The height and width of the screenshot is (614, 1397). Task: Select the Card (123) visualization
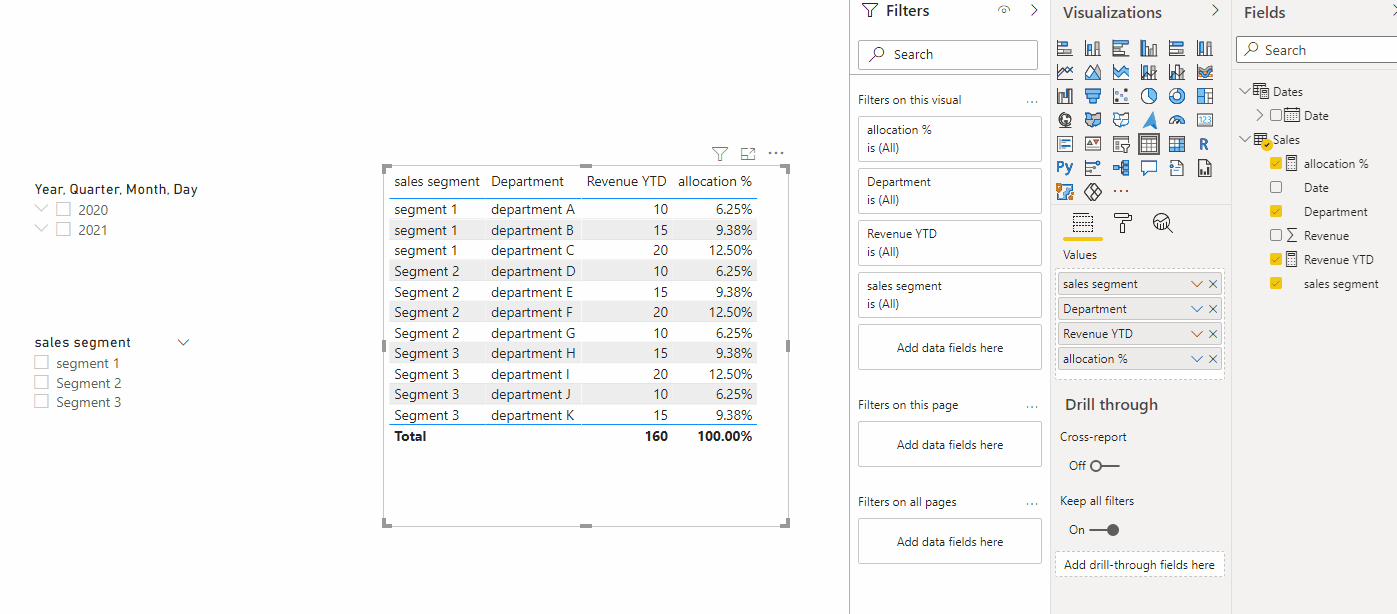[x=1205, y=120]
